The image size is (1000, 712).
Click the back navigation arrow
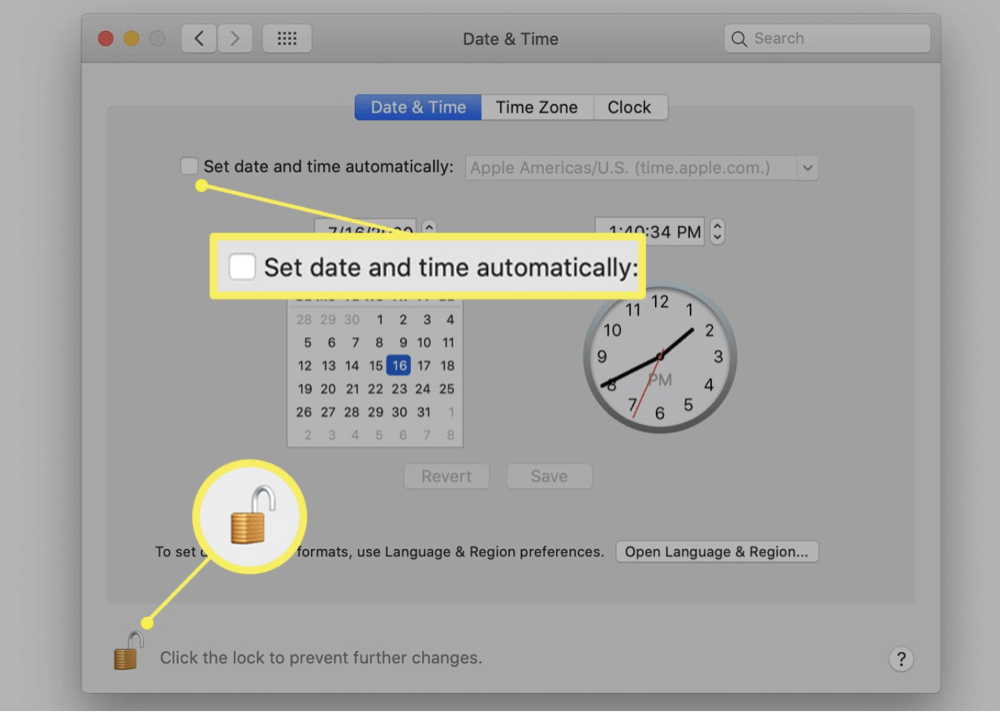198,37
